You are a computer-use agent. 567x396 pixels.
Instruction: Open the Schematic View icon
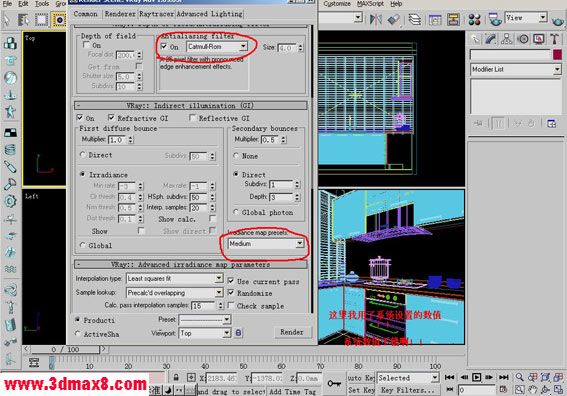[x=453, y=19]
